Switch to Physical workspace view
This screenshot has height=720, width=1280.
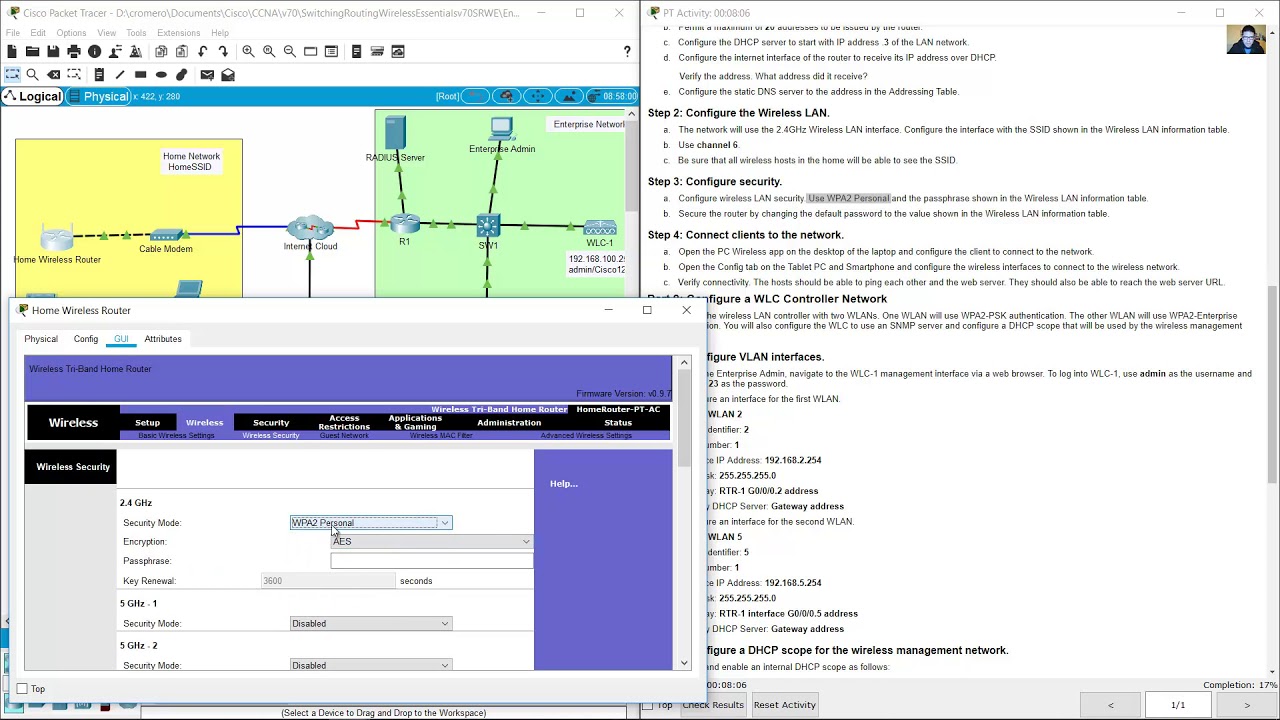99,96
